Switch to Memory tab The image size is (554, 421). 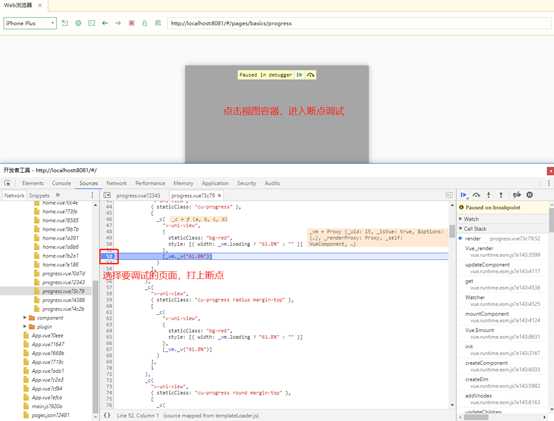(183, 183)
